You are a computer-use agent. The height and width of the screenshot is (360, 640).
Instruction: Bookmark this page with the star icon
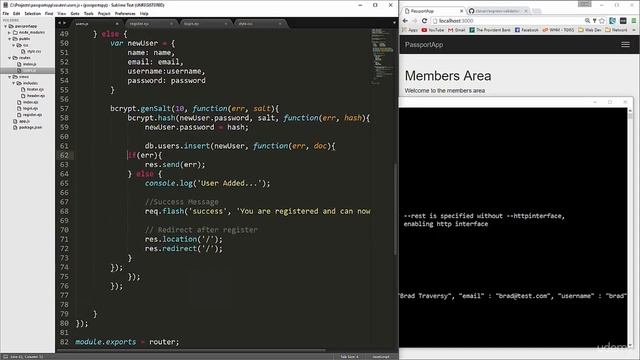[x=602, y=21]
